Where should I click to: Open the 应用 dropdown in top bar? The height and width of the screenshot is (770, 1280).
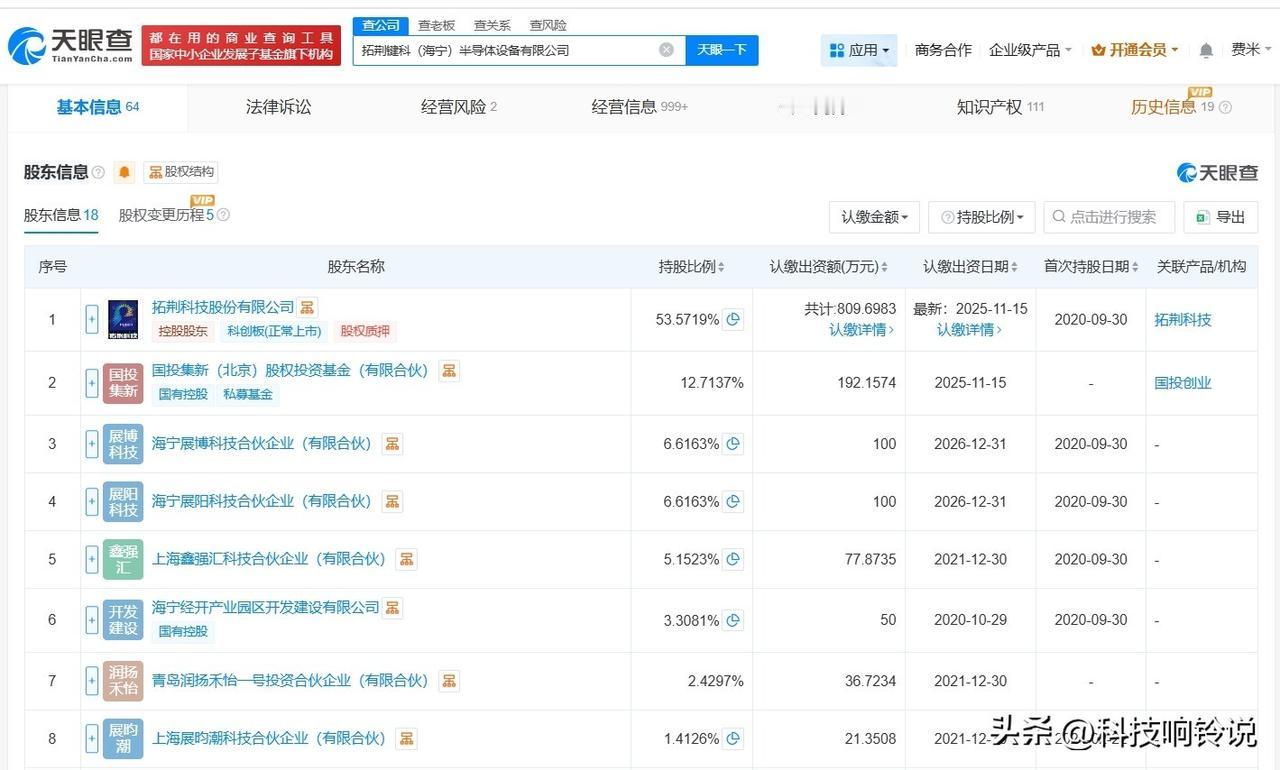tap(859, 50)
